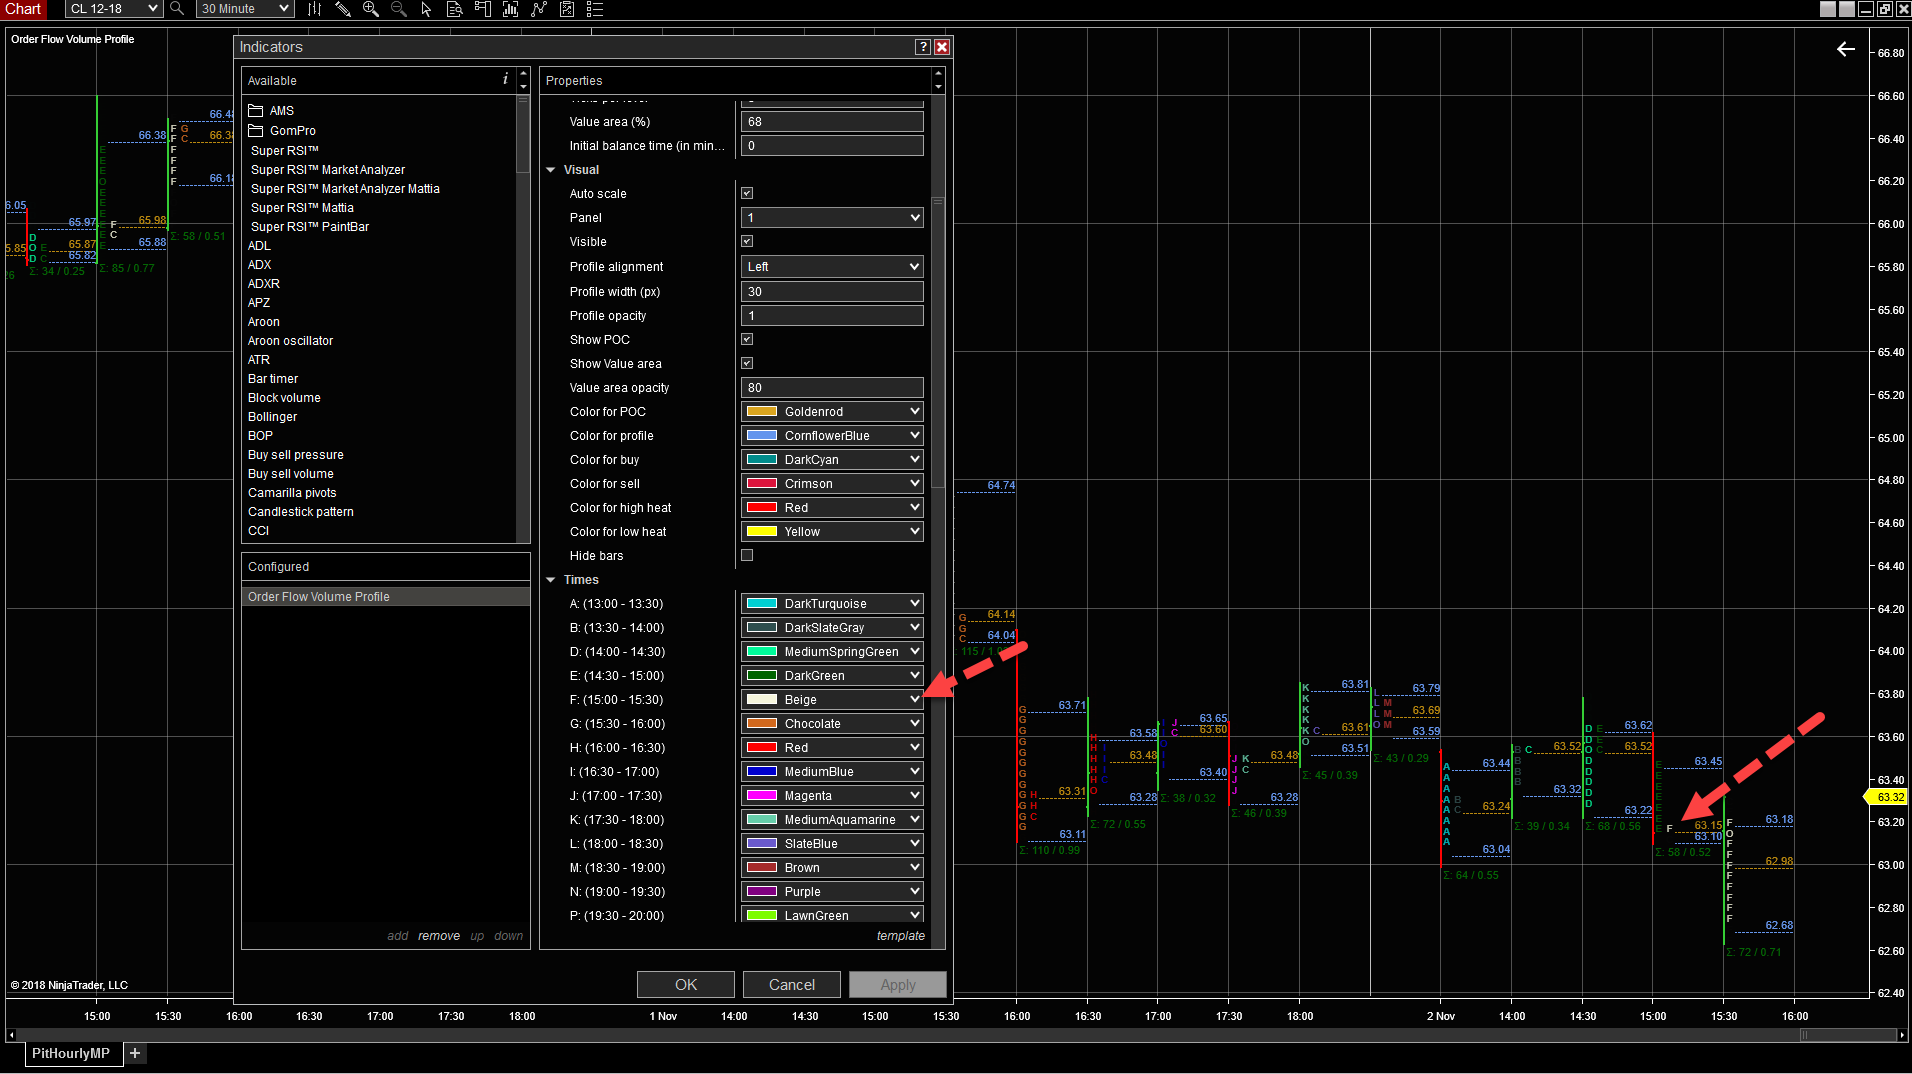Click the zoom in magnifier icon

[x=370, y=9]
